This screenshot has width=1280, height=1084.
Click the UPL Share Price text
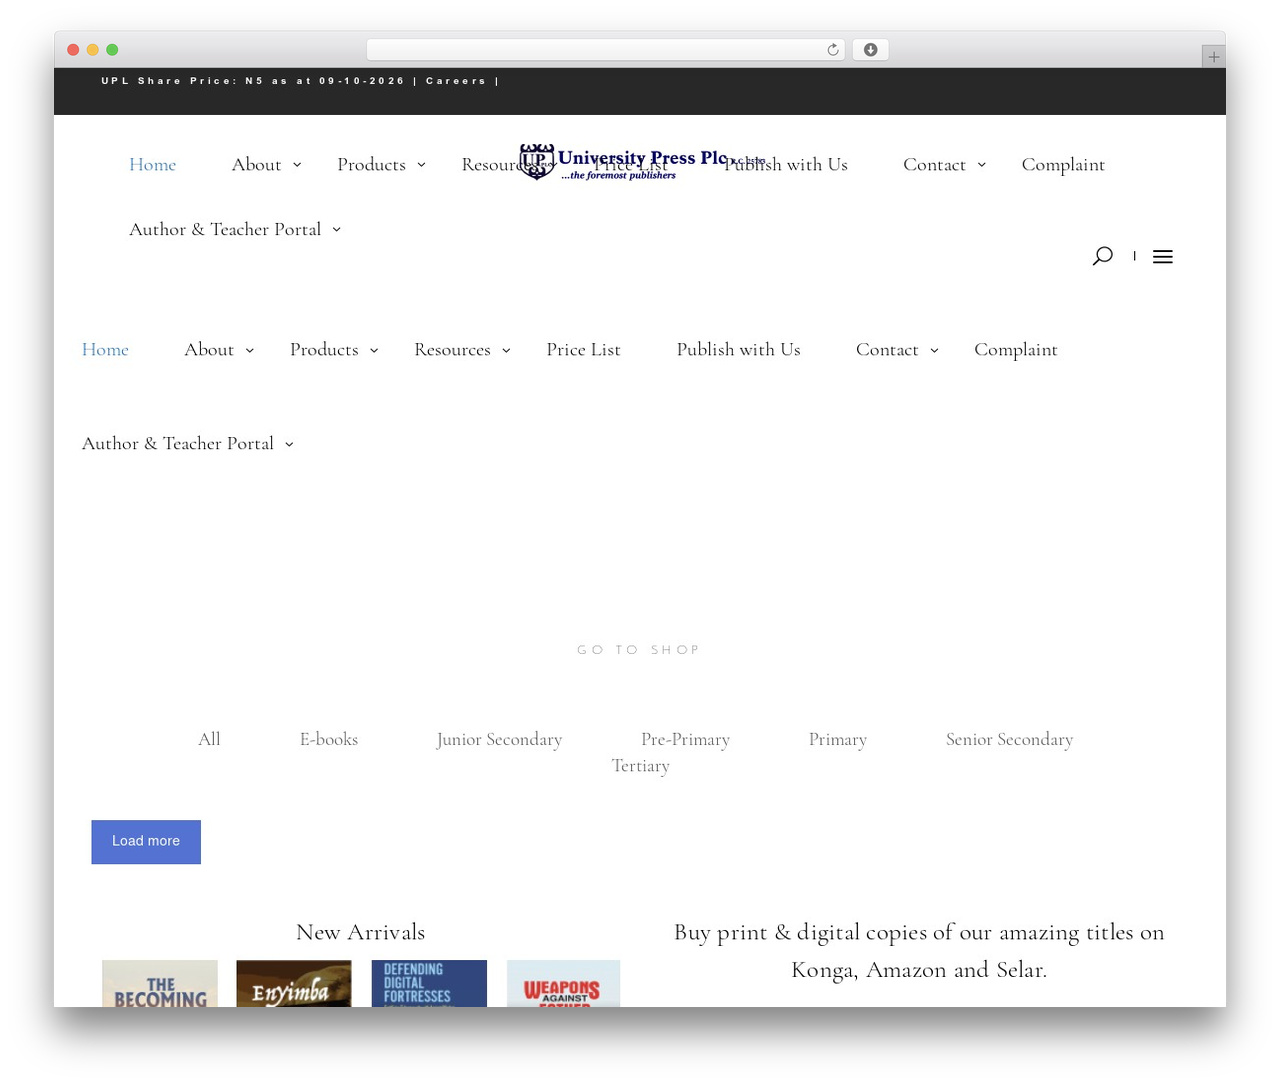point(253,81)
